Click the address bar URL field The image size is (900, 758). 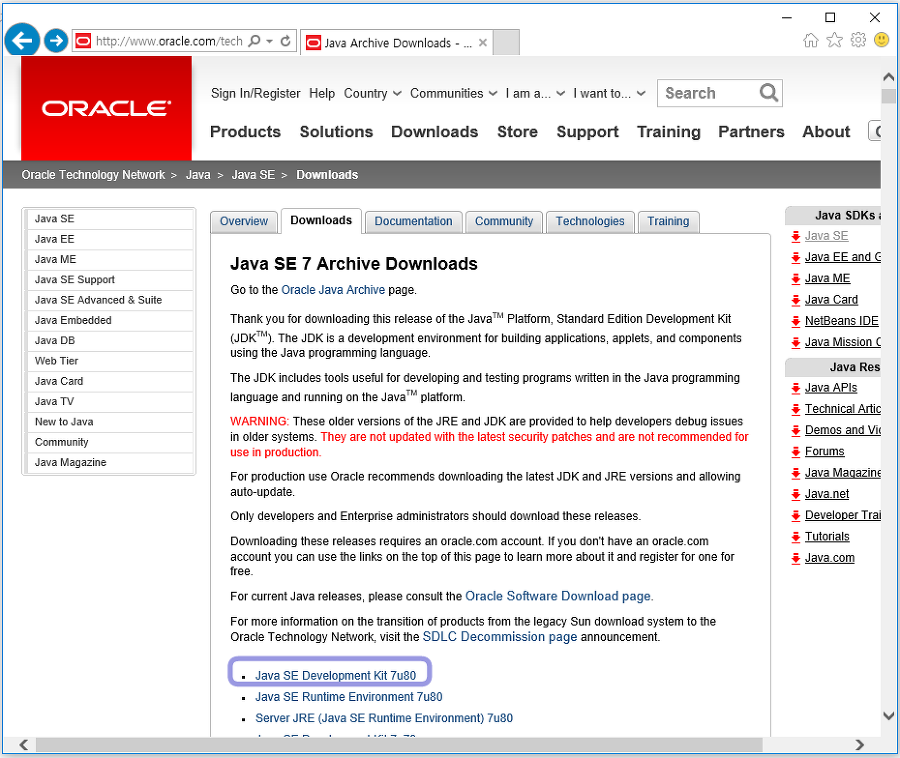coord(169,41)
